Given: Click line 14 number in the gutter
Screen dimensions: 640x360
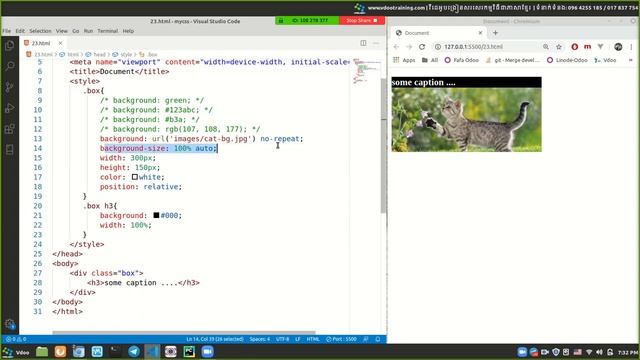Looking at the screenshot, I should (x=38, y=148).
